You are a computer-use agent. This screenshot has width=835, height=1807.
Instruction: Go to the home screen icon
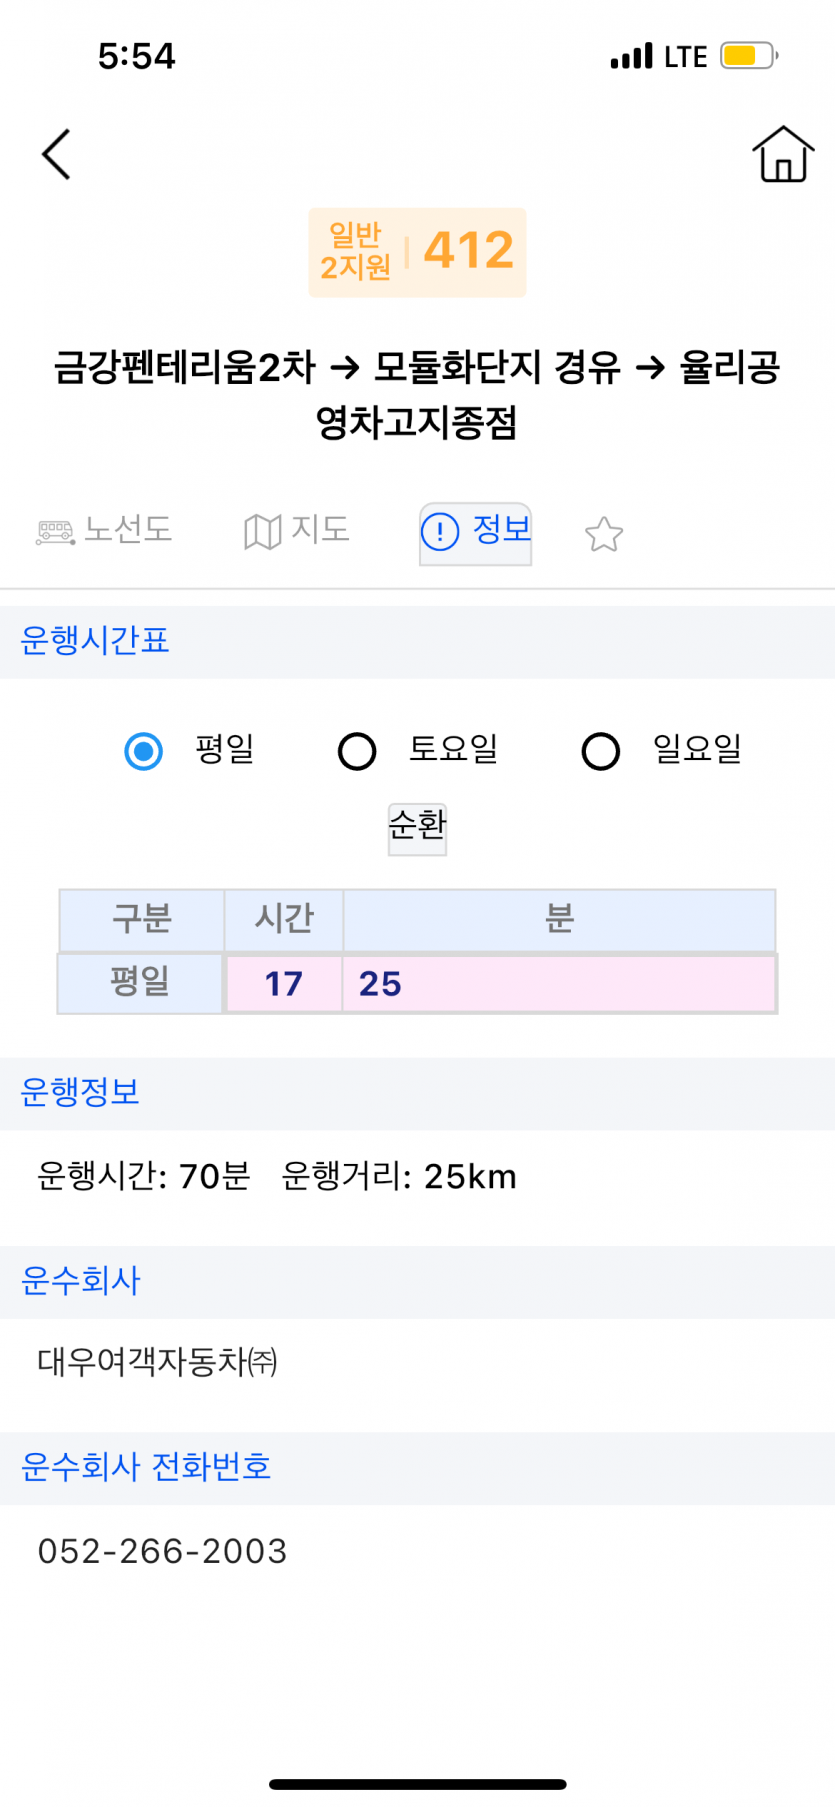pyautogui.click(x=783, y=155)
